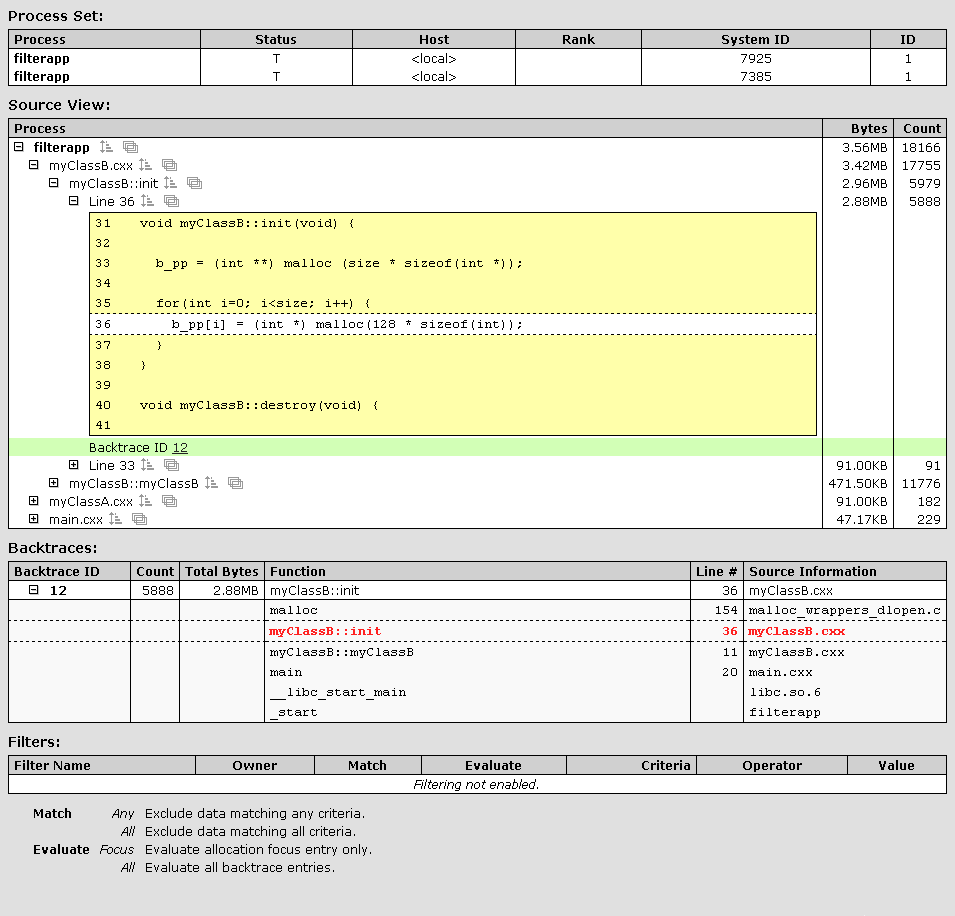This screenshot has height=916, width=955.
Task: Open Backtrace ID 12 link
Action: pyautogui.click(x=180, y=448)
